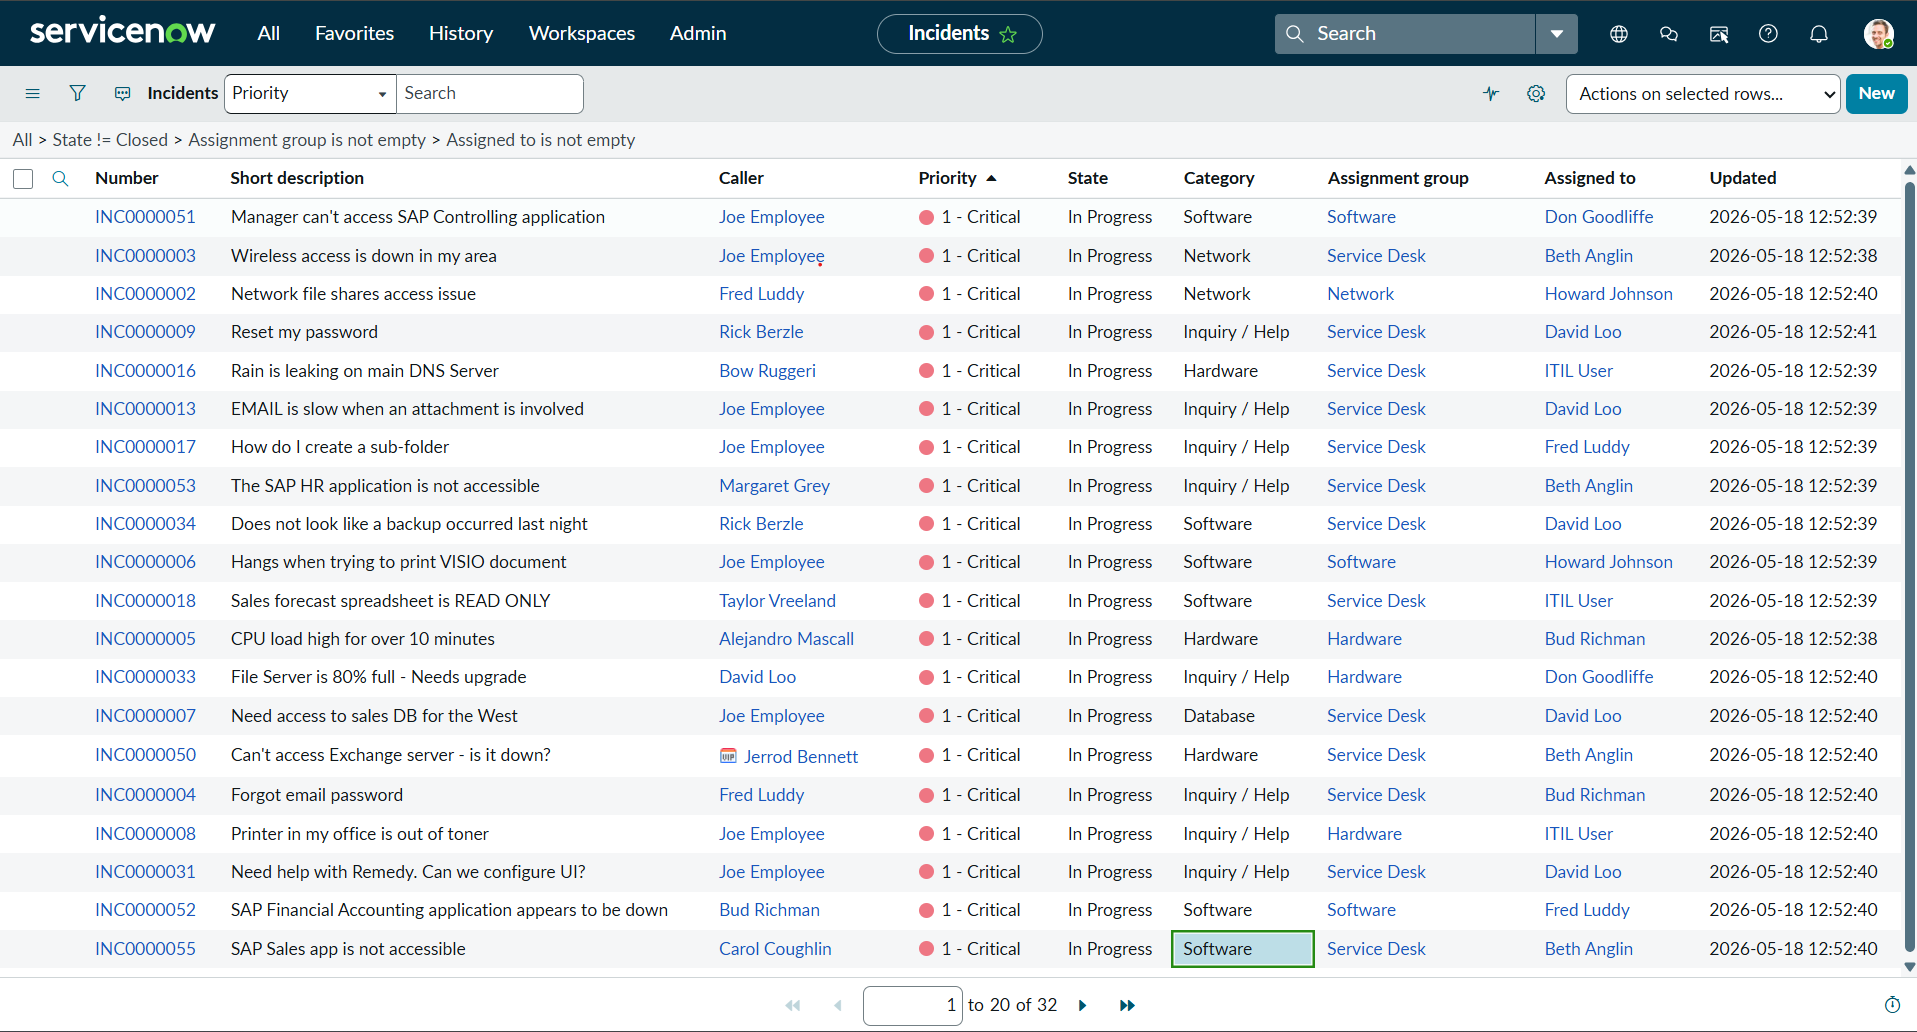The height and width of the screenshot is (1032, 1917).
Task: Open the response time clock icon
Action: [1892, 1005]
